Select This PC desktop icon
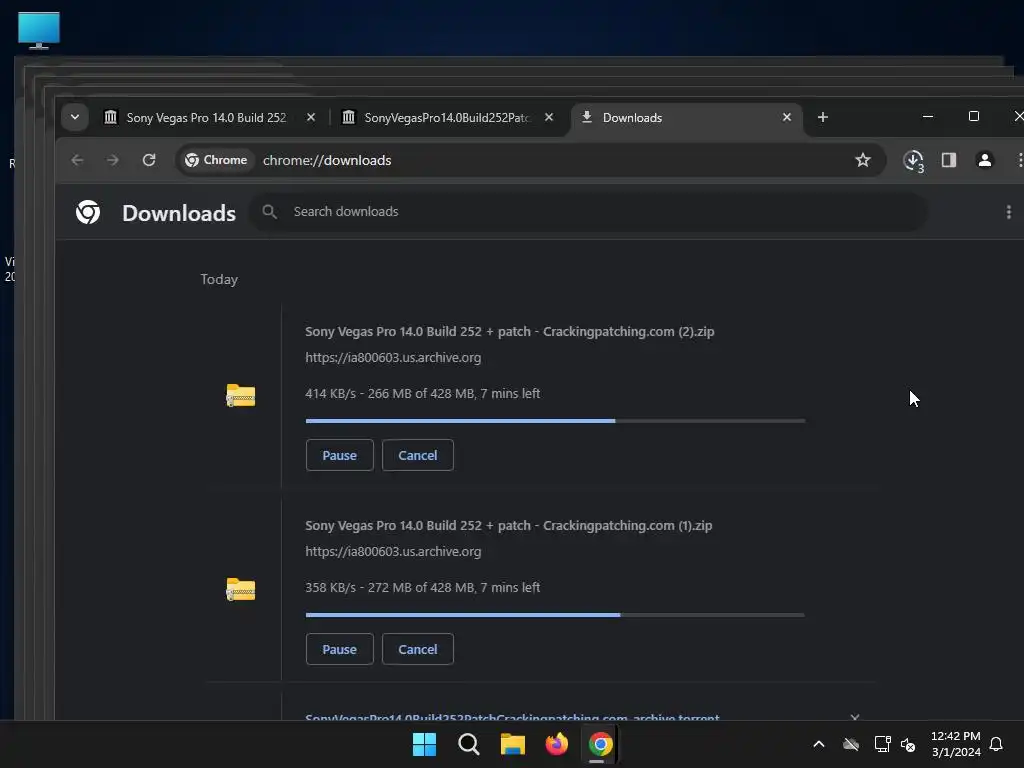This screenshot has width=1024, height=768. (39, 30)
